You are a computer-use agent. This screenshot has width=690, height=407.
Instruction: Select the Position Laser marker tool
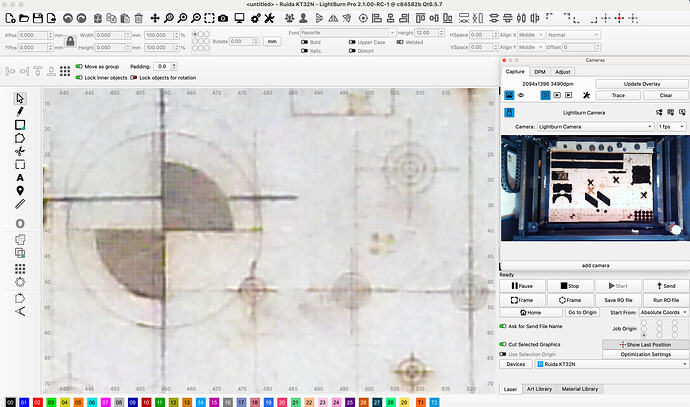20,190
